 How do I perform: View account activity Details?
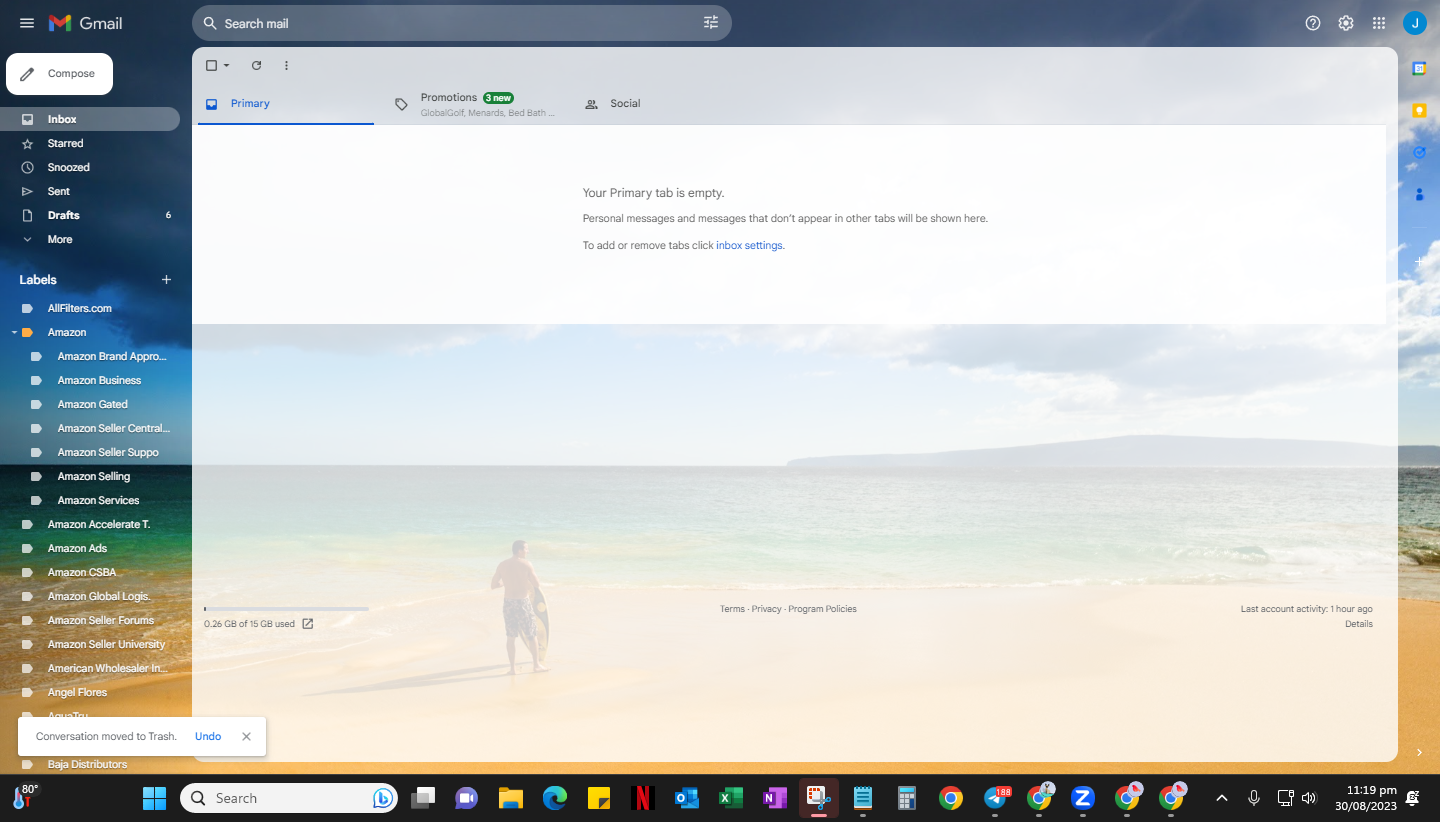coord(1359,624)
